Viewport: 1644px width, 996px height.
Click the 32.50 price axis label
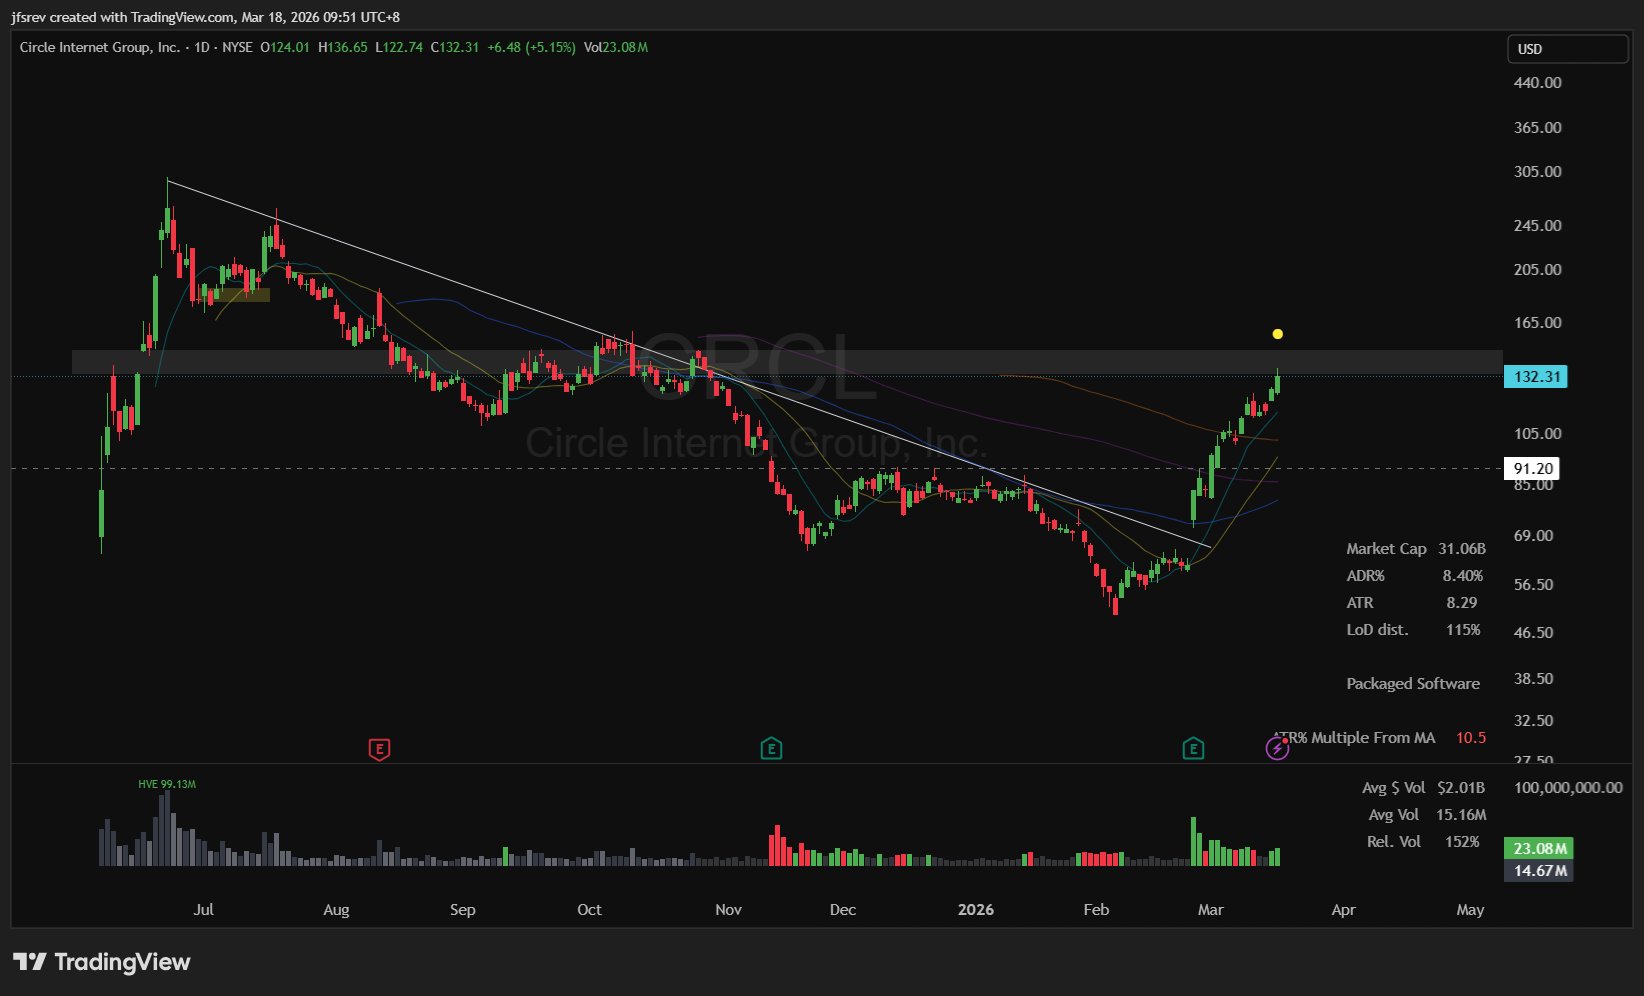[1534, 721]
